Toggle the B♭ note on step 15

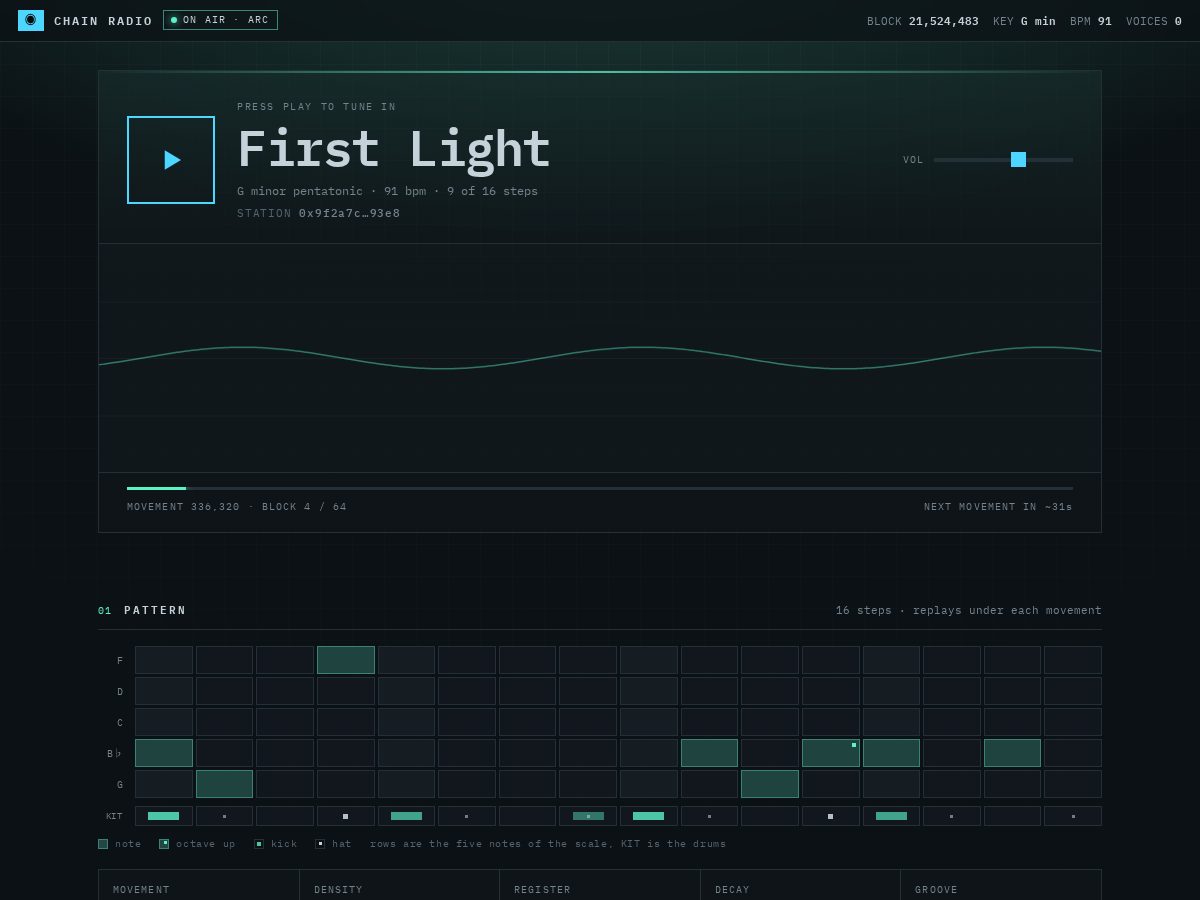(1013, 753)
